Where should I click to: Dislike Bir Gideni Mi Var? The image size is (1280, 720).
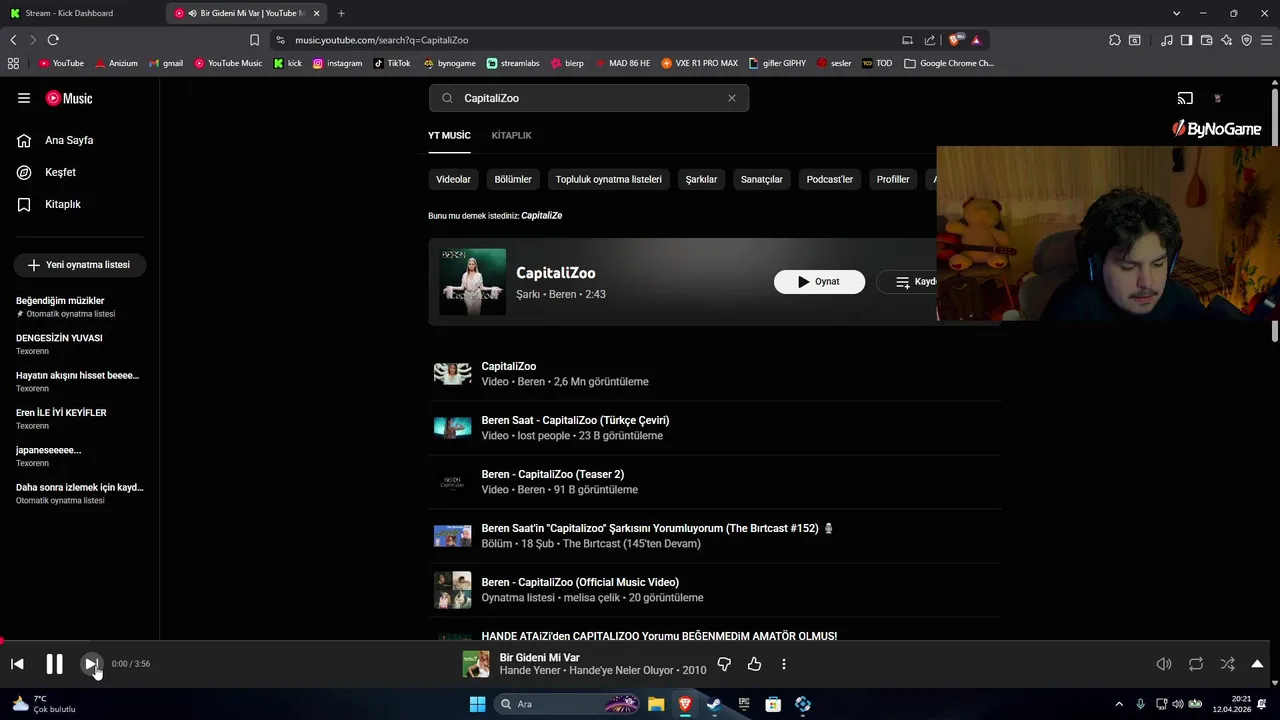[x=724, y=664]
